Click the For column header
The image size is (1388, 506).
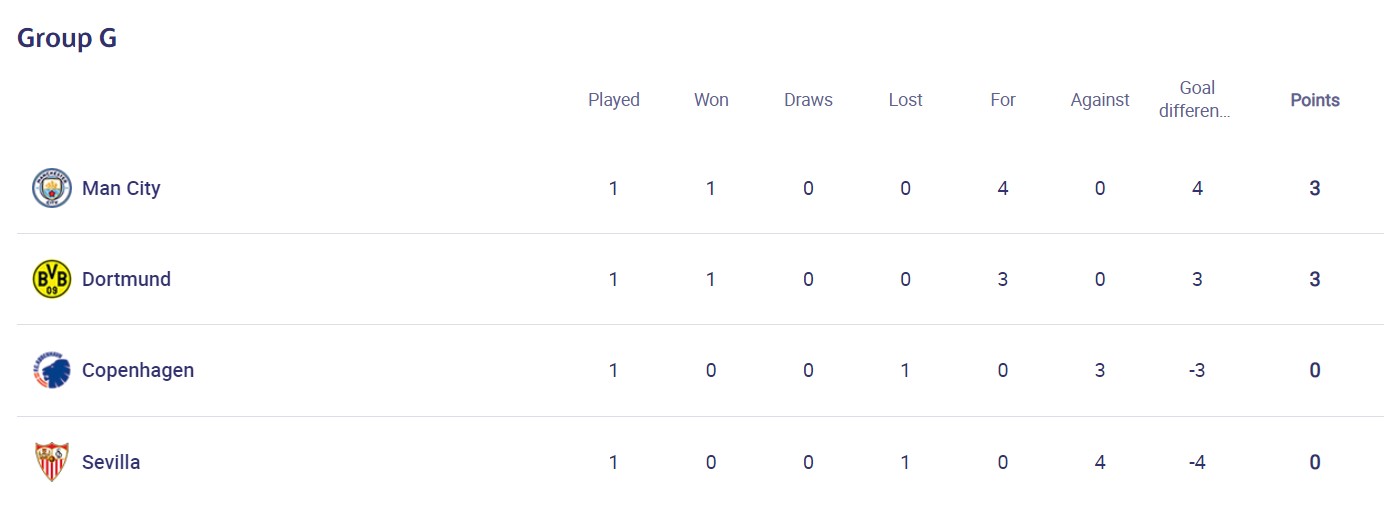click(1003, 100)
